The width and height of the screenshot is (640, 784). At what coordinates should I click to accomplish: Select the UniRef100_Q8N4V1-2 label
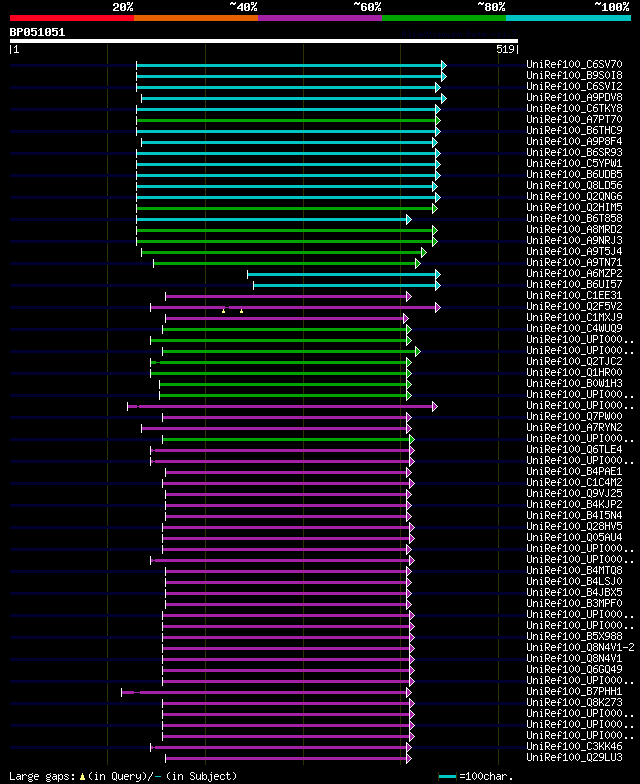pos(580,648)
